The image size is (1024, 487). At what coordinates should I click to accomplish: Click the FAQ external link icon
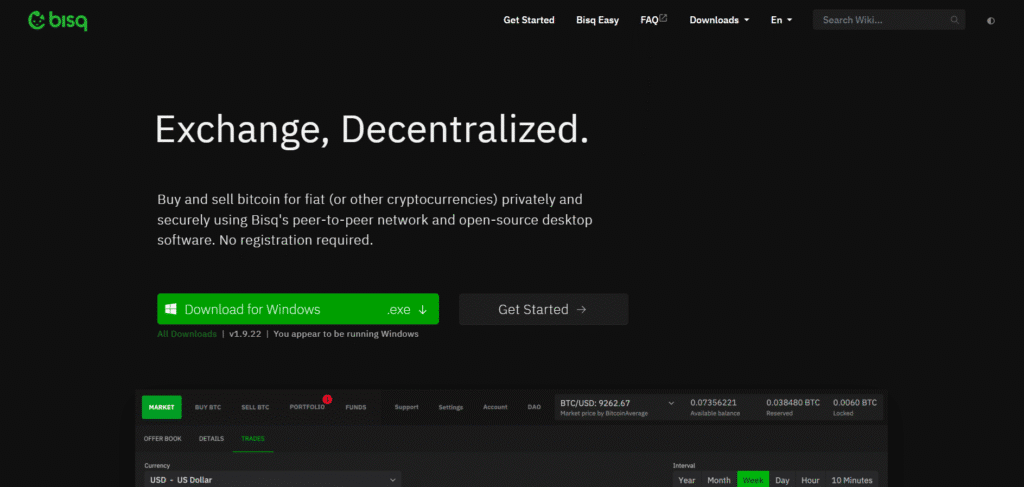(x=663, y=18)
